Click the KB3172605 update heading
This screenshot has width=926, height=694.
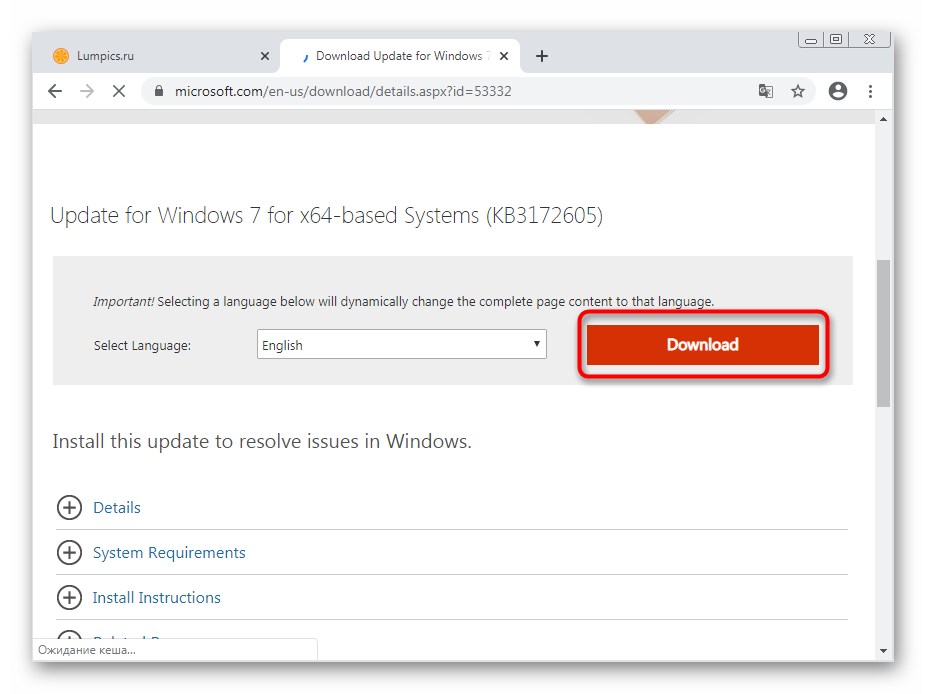pos(327,216)
